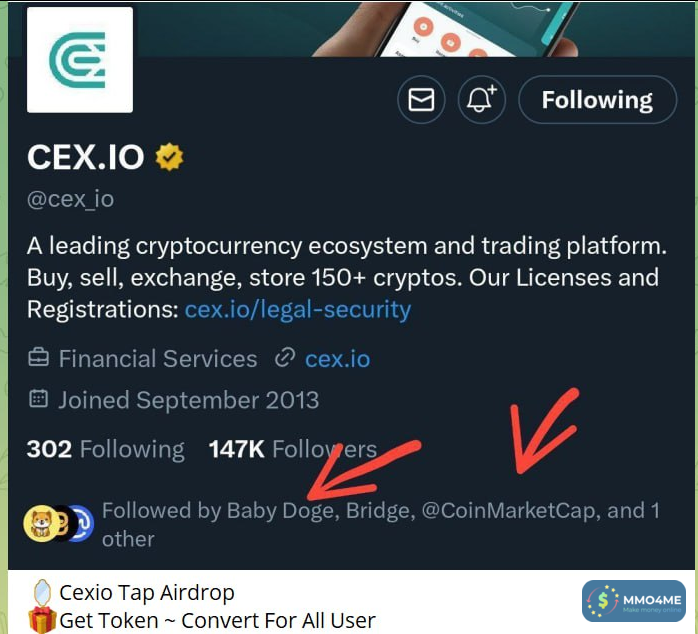Open the cex.io/legal-security link

pyautogui.click(x=297, y=309)
